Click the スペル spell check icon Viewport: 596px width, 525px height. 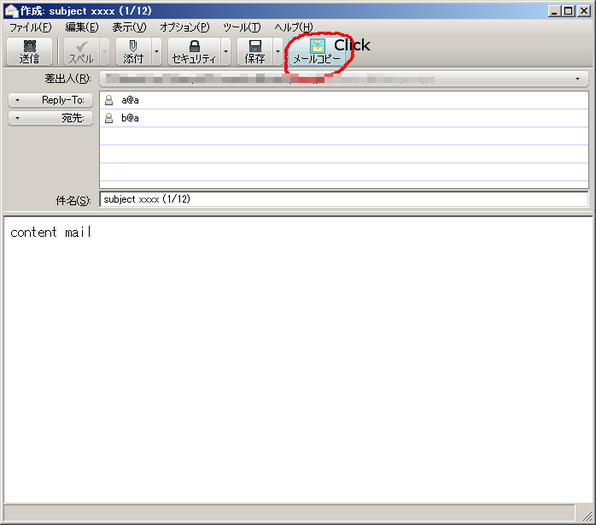[81, 46]
